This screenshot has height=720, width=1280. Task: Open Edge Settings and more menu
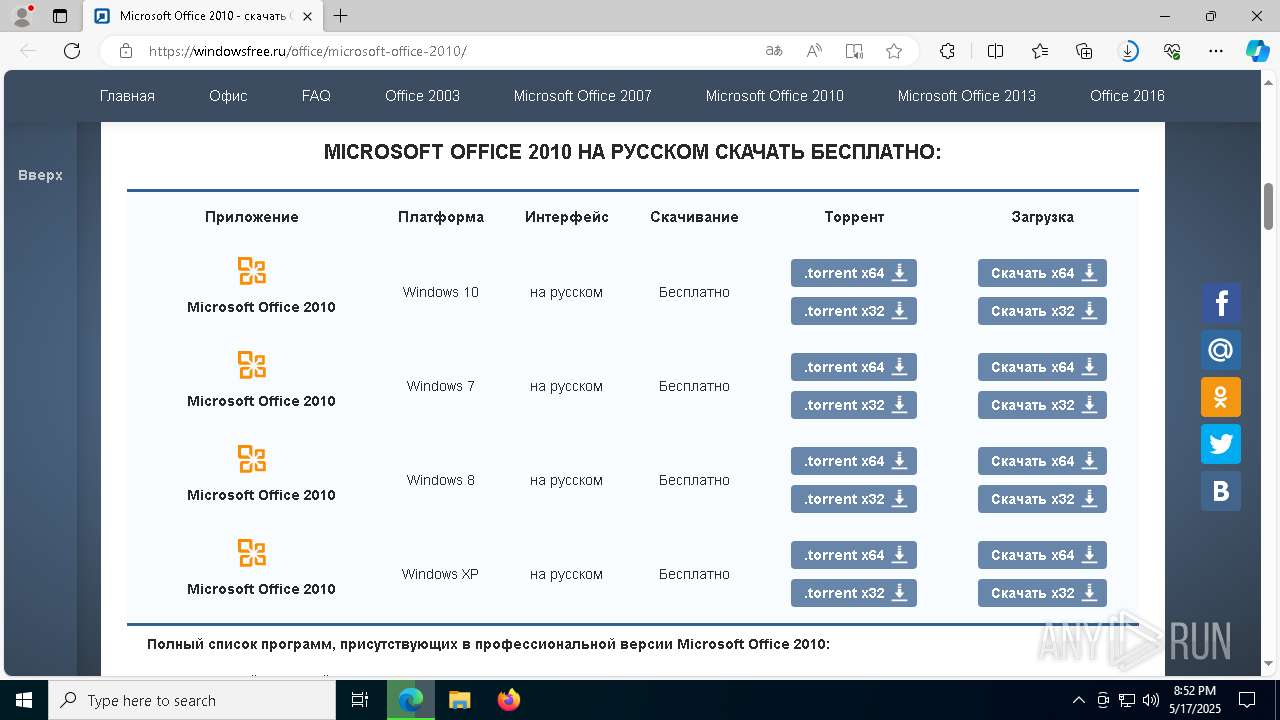pyautogui.click(x=1216, y=51)
